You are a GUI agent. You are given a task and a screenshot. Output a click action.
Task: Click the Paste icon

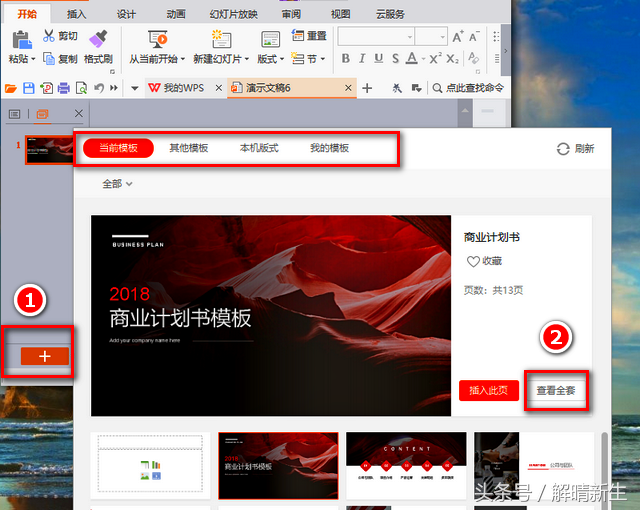(x=22, y=40)
